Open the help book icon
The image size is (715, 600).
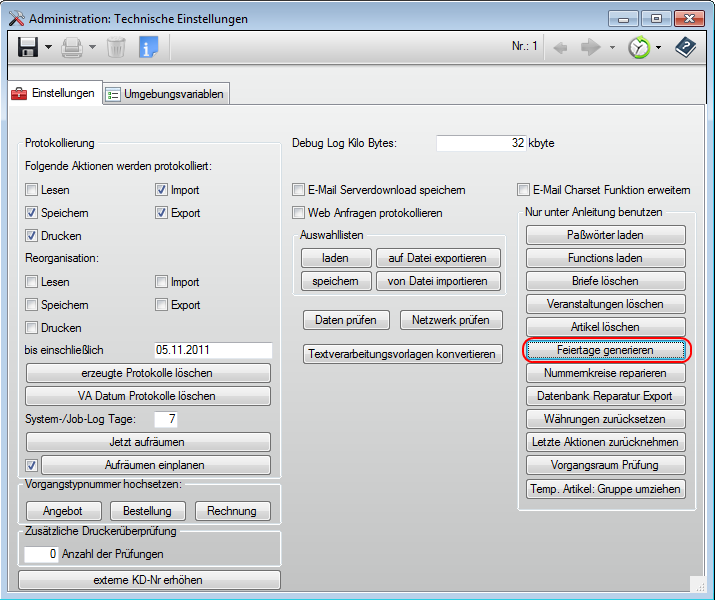click(x=685, y=46)
